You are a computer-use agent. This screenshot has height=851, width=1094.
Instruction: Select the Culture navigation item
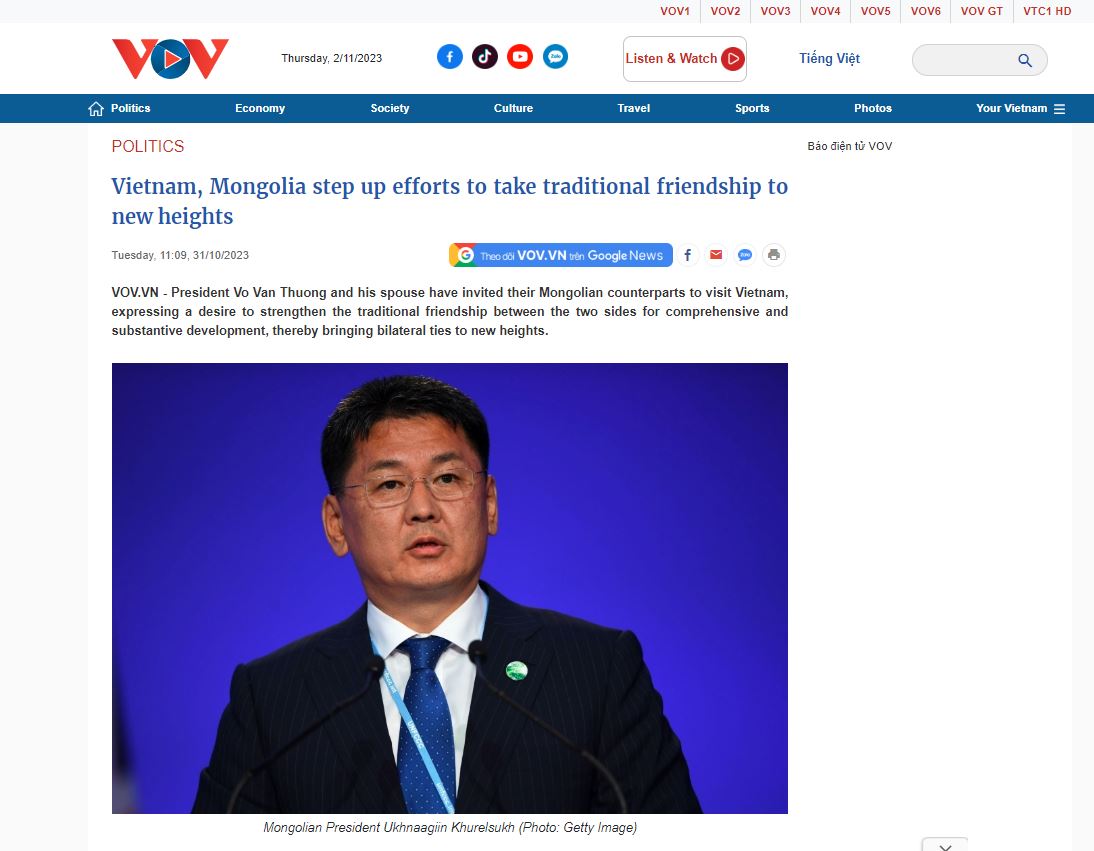(x=513, y=108)
